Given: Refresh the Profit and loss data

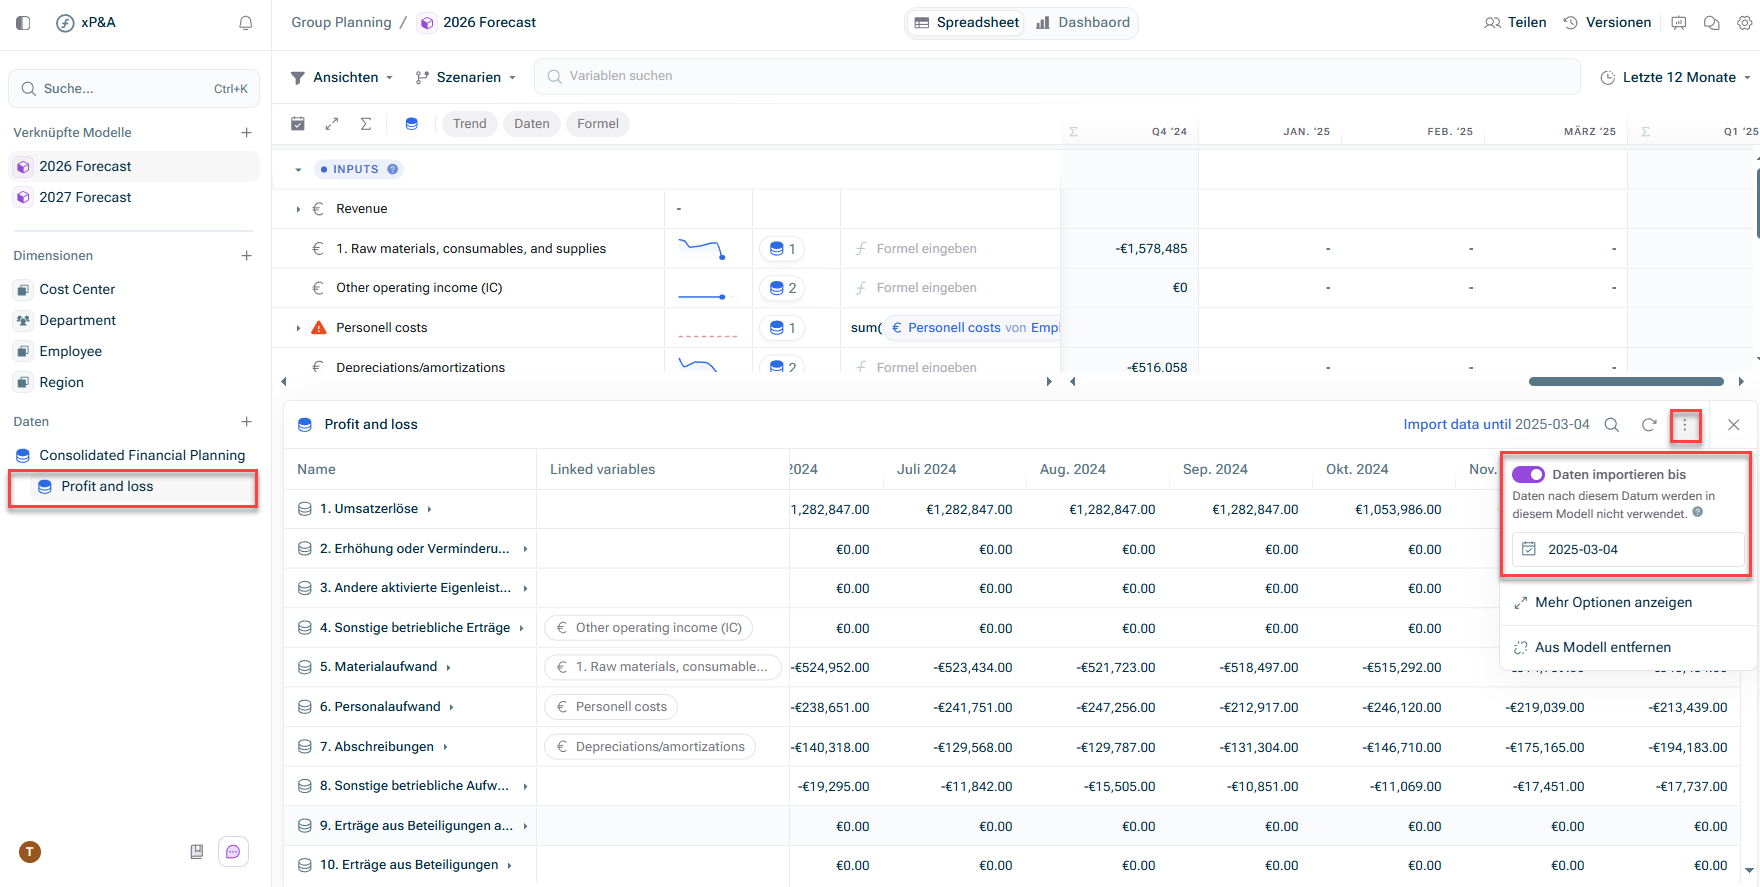Looking at the screenshot, I should click(1649, 425).
